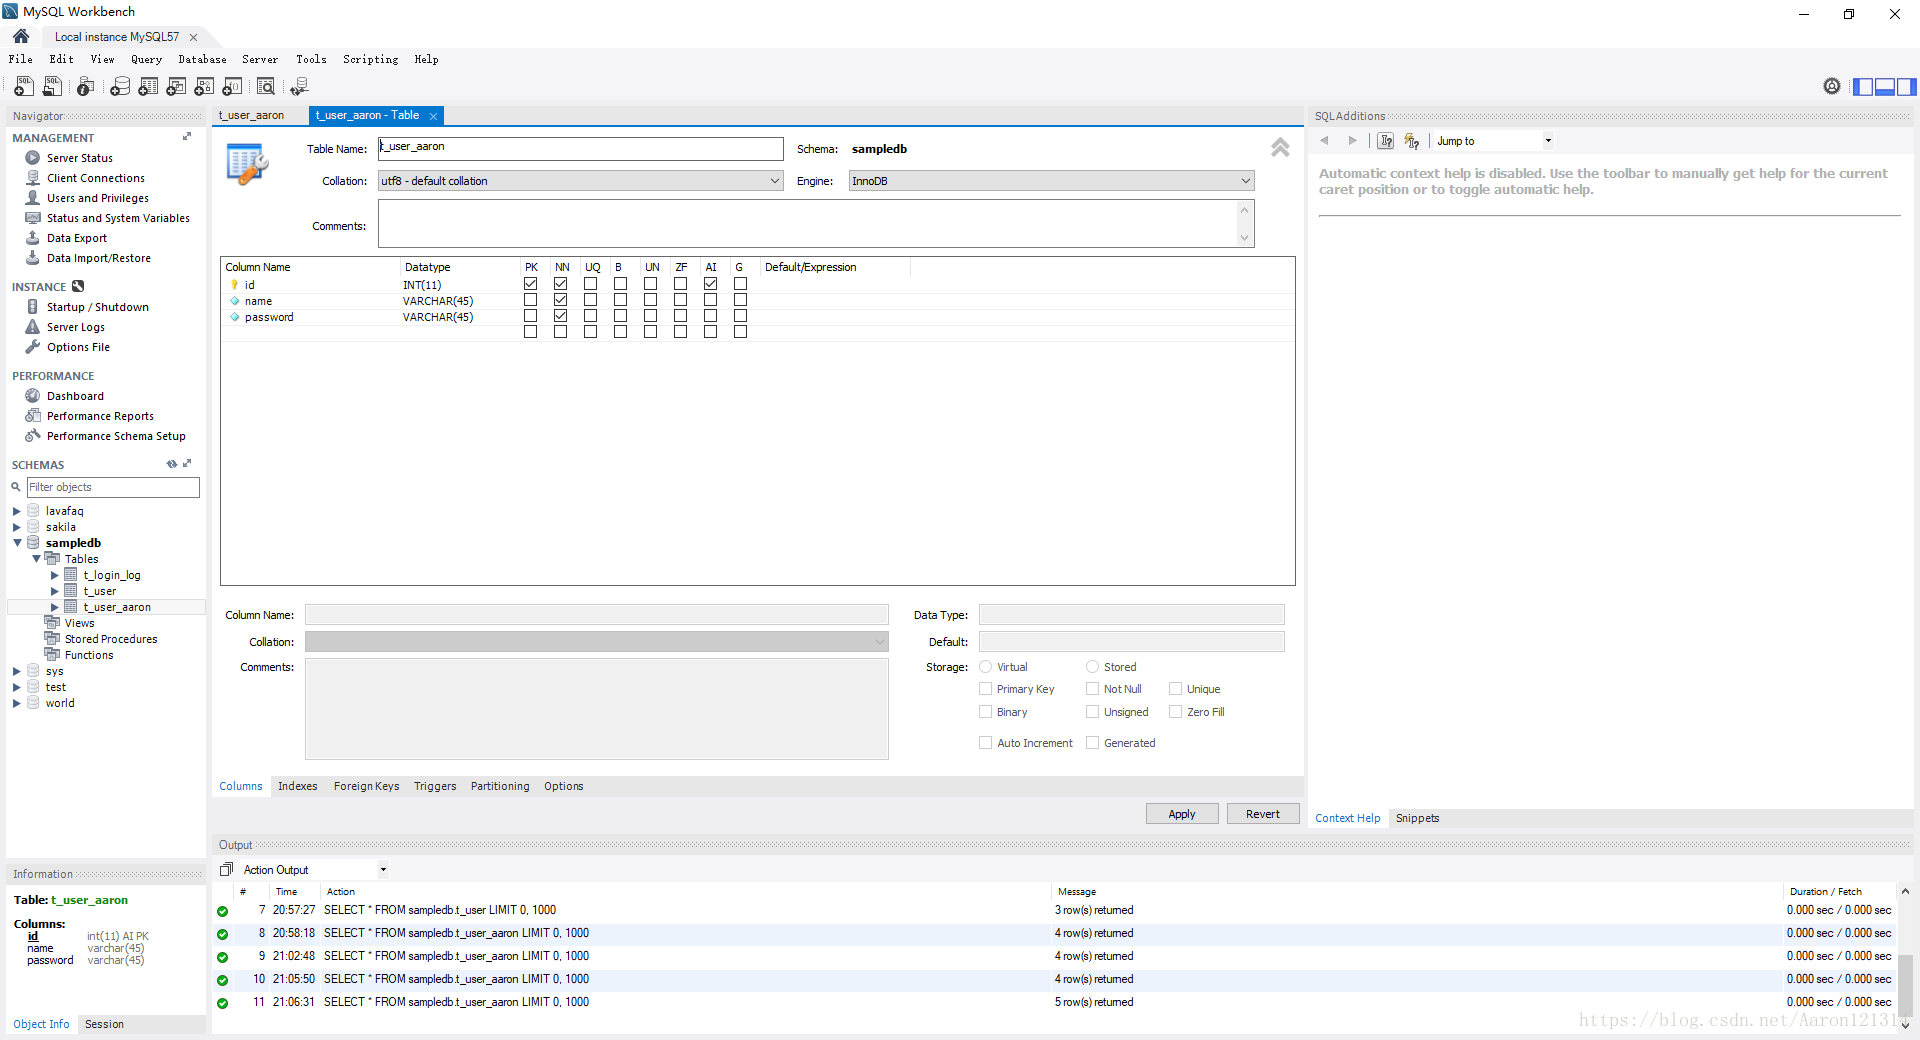Click the Filter objects search field
The height and width of the screenshot is (1040, 1920).
point(113,487)
